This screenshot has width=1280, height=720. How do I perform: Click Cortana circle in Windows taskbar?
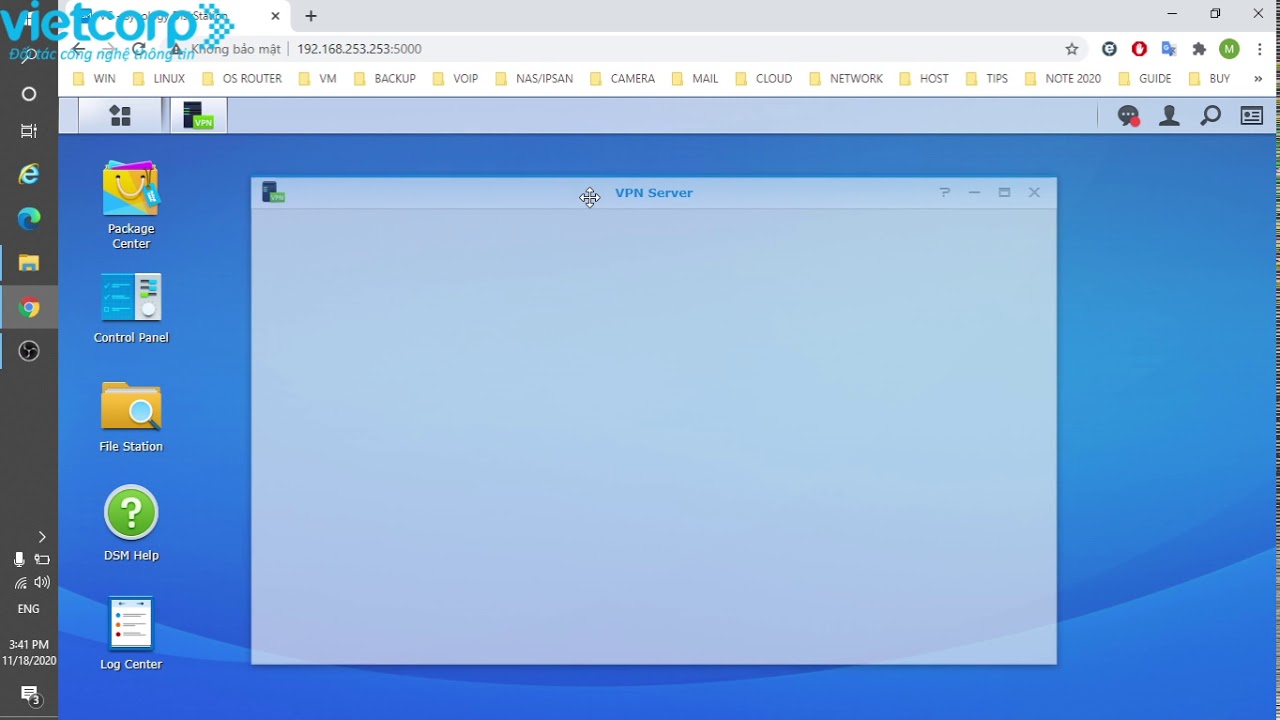29,93
